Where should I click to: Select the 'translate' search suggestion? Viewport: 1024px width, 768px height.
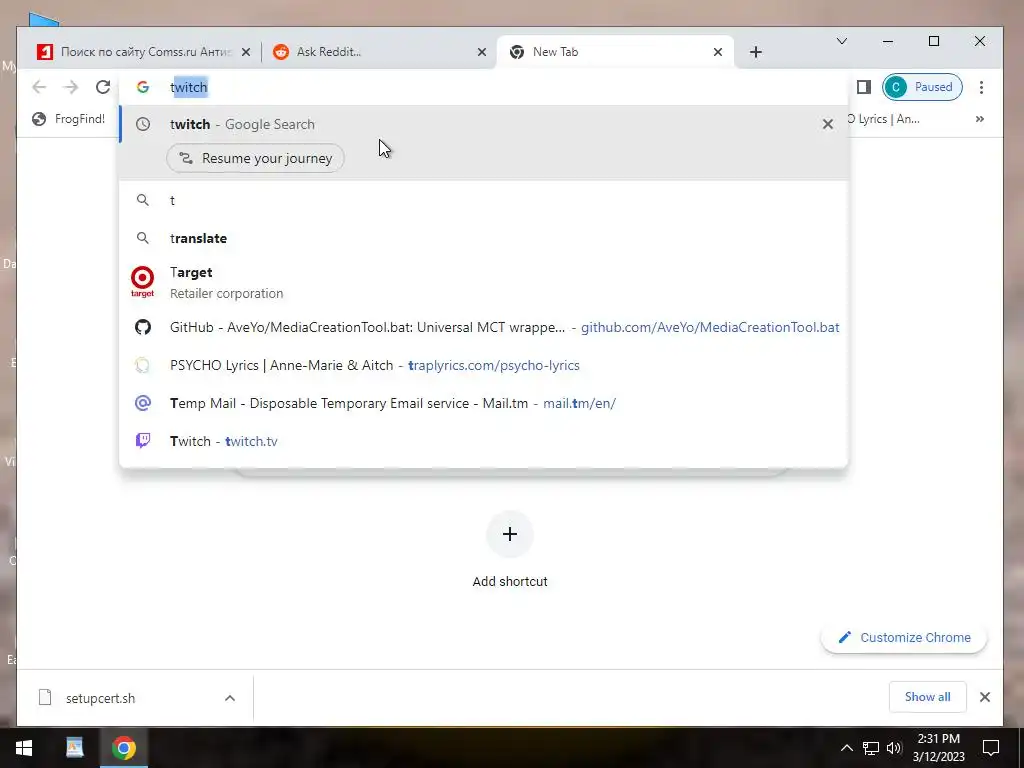point(483,238)
